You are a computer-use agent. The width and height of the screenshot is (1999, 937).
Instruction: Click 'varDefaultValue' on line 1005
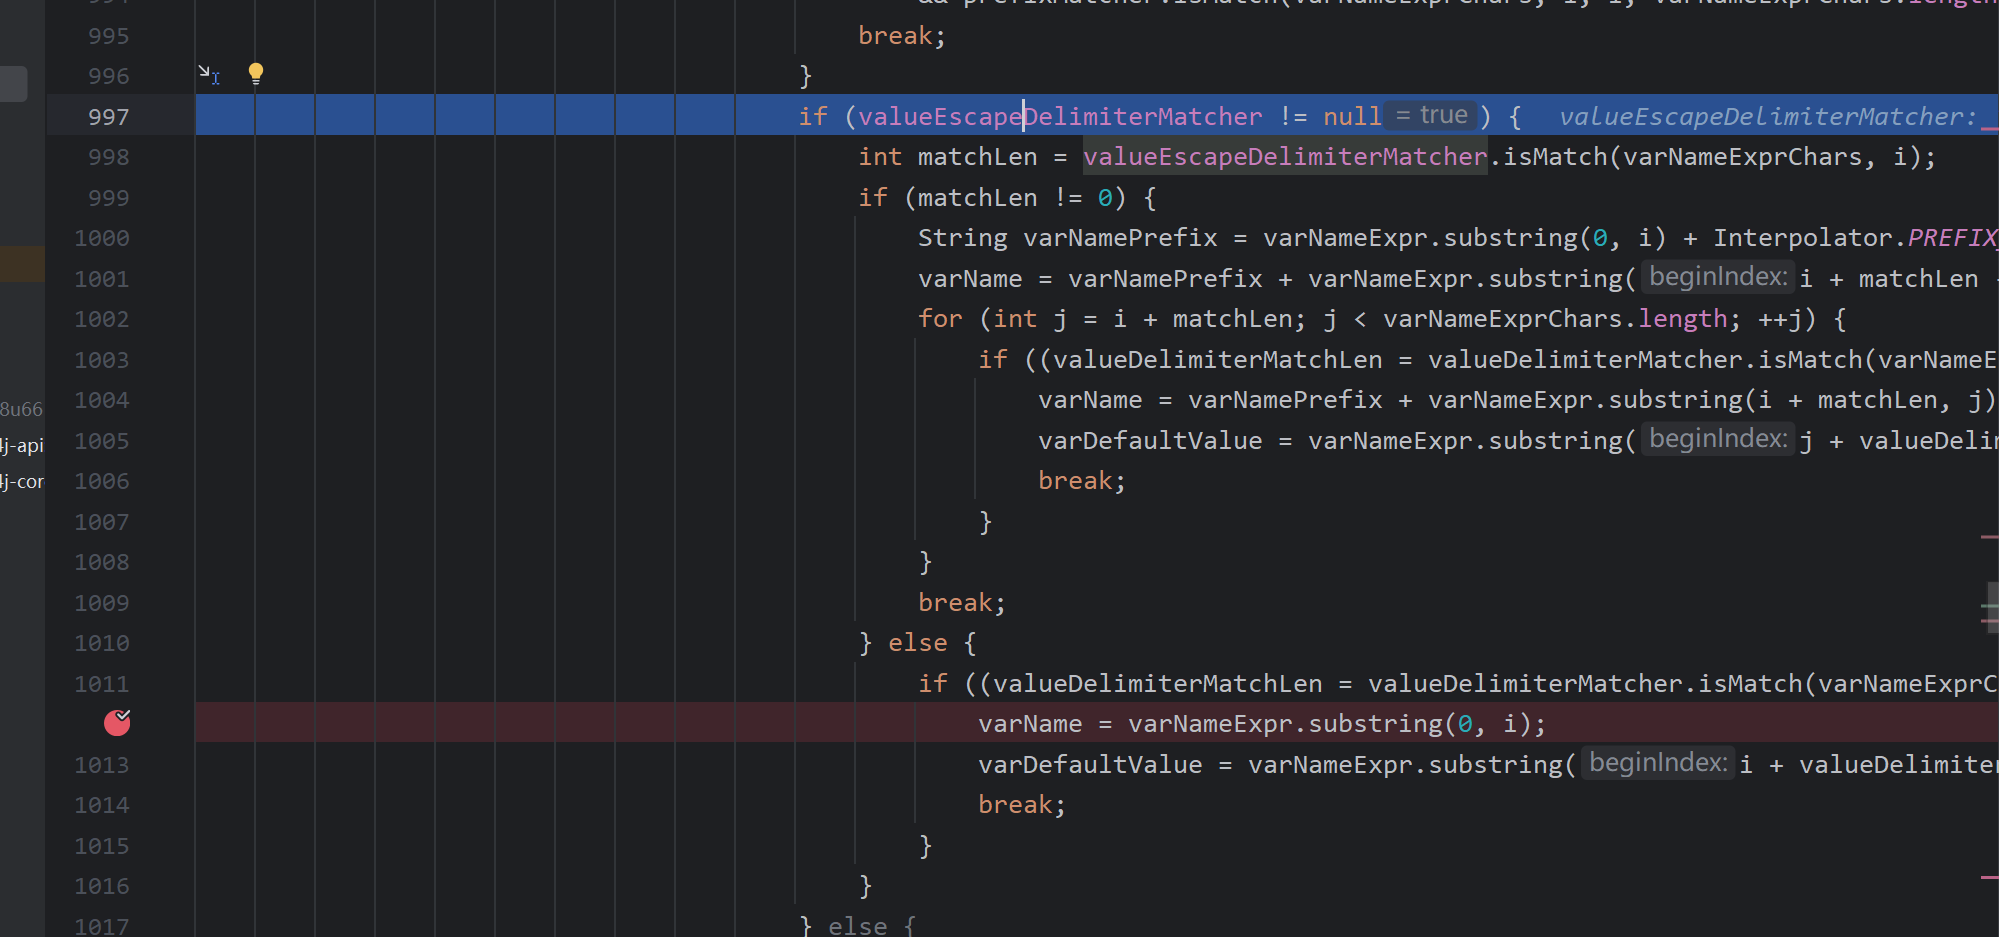pos(1150,441)
